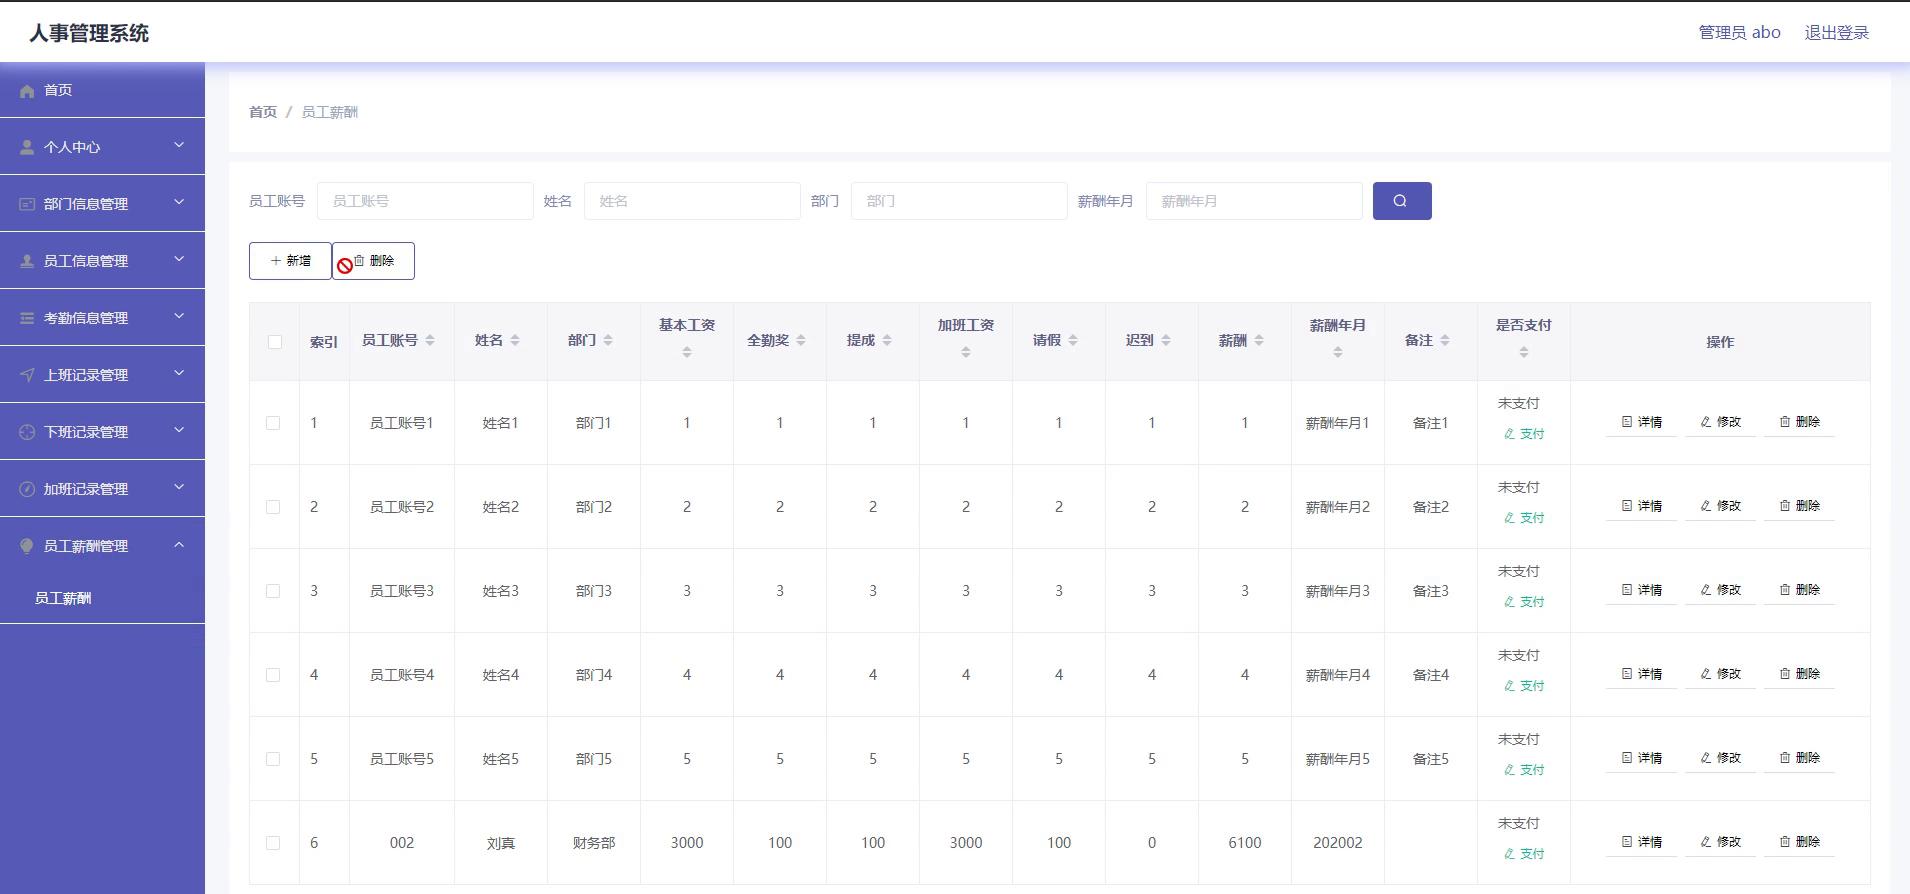Image resolution: width=1910 pixels, height=894 pixels.
Task: Click 退出登录 logout link
Action: point(1836,33)
